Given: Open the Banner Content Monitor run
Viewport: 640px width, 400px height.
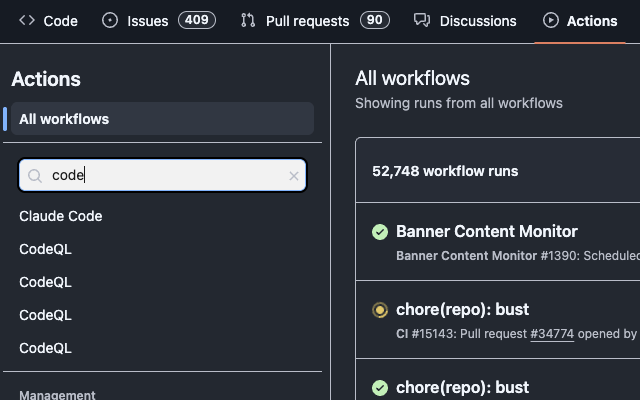Looking at the screenshot, I should coord(487,231).
